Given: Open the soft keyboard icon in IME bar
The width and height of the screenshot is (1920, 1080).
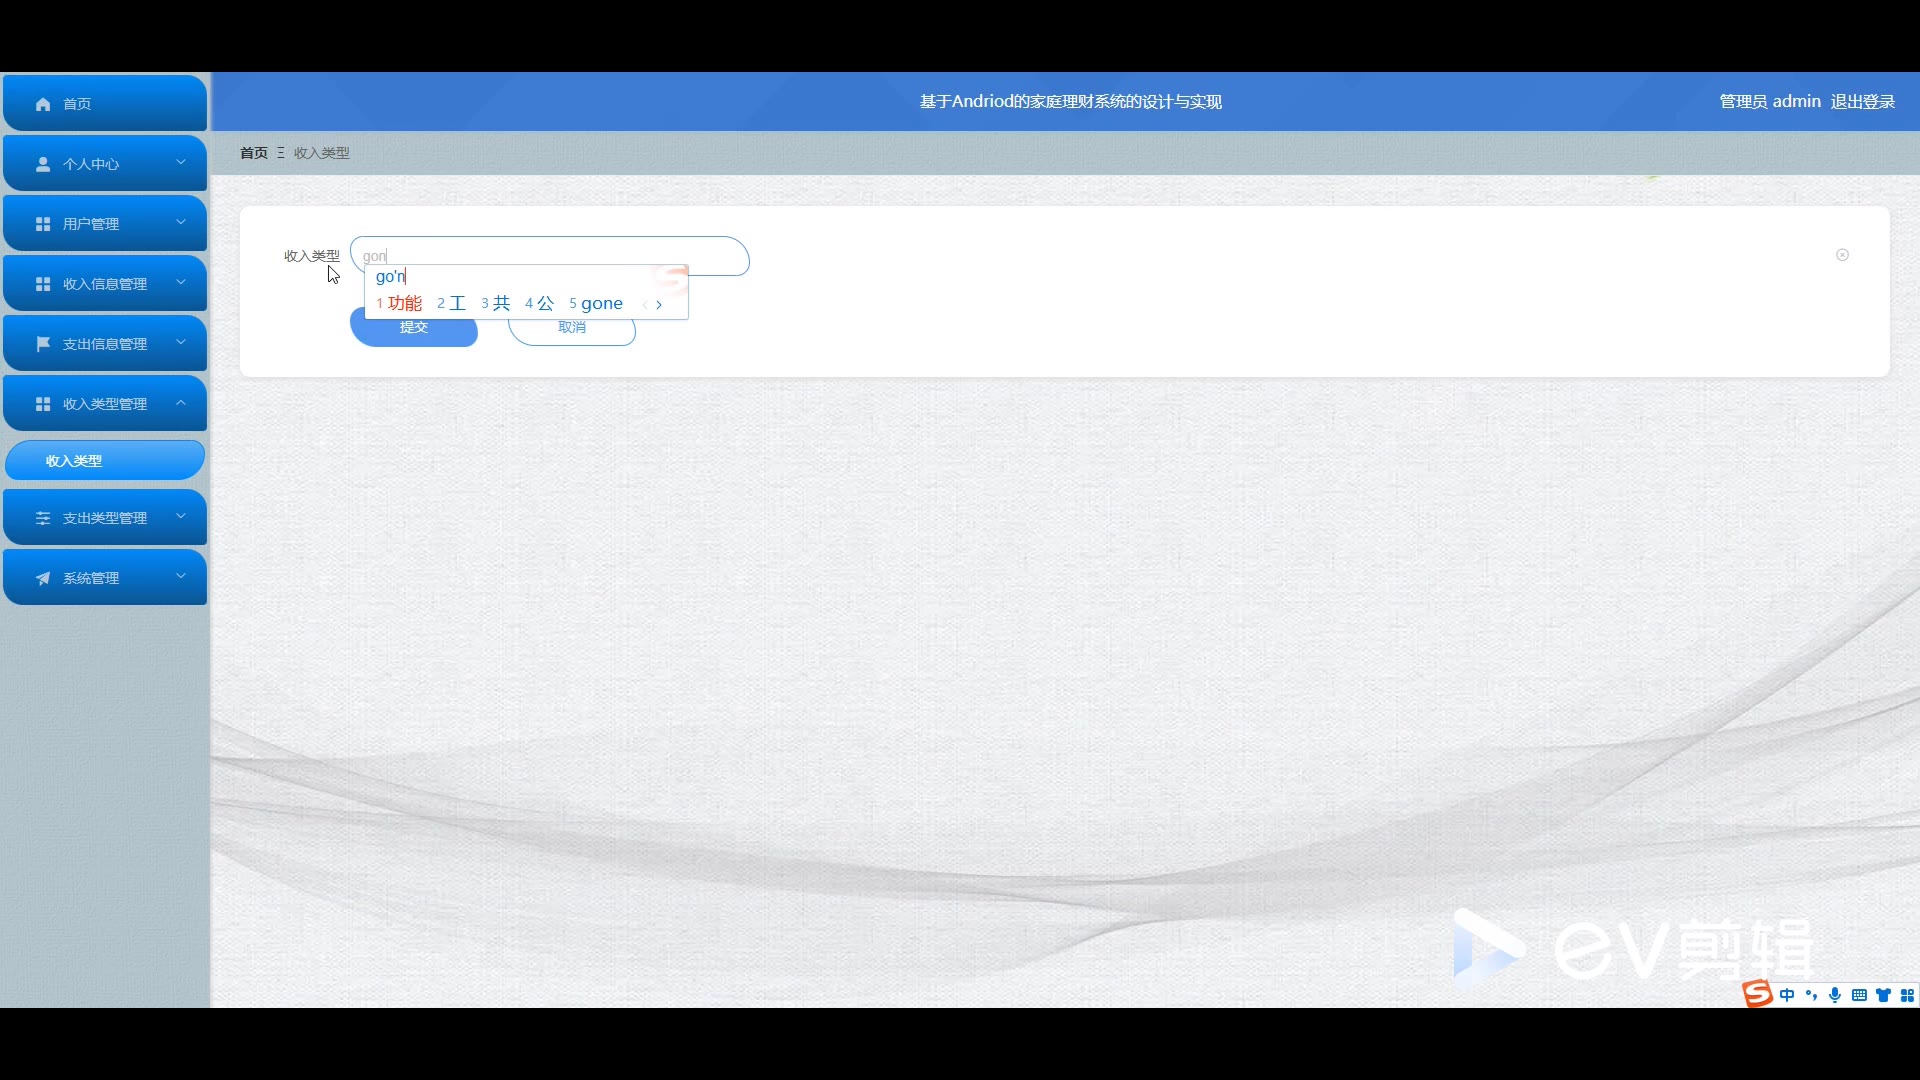Looking at the screenshot, I should click(x=1859, y=995).
